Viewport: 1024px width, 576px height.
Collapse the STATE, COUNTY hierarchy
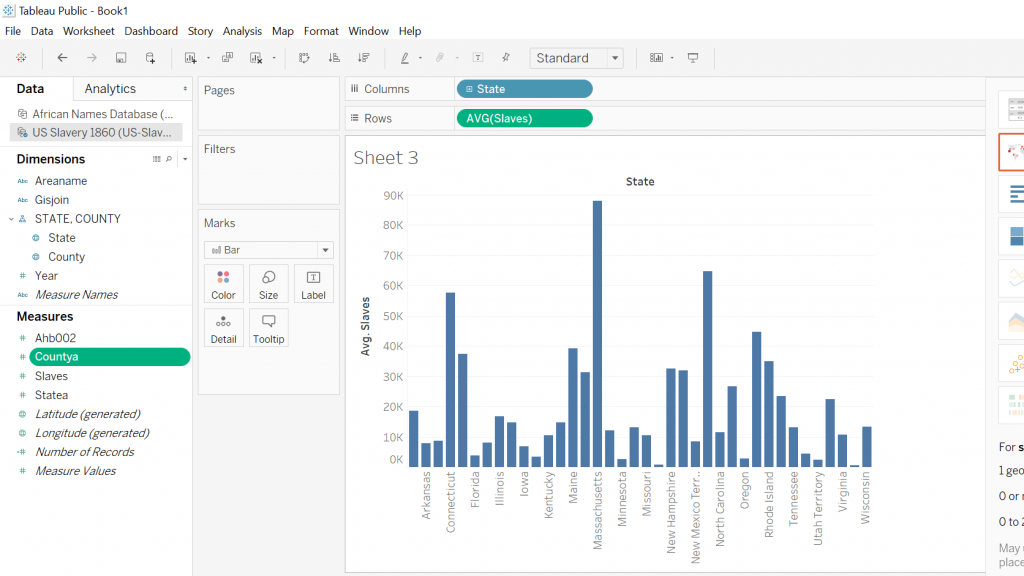click(10, 219)
